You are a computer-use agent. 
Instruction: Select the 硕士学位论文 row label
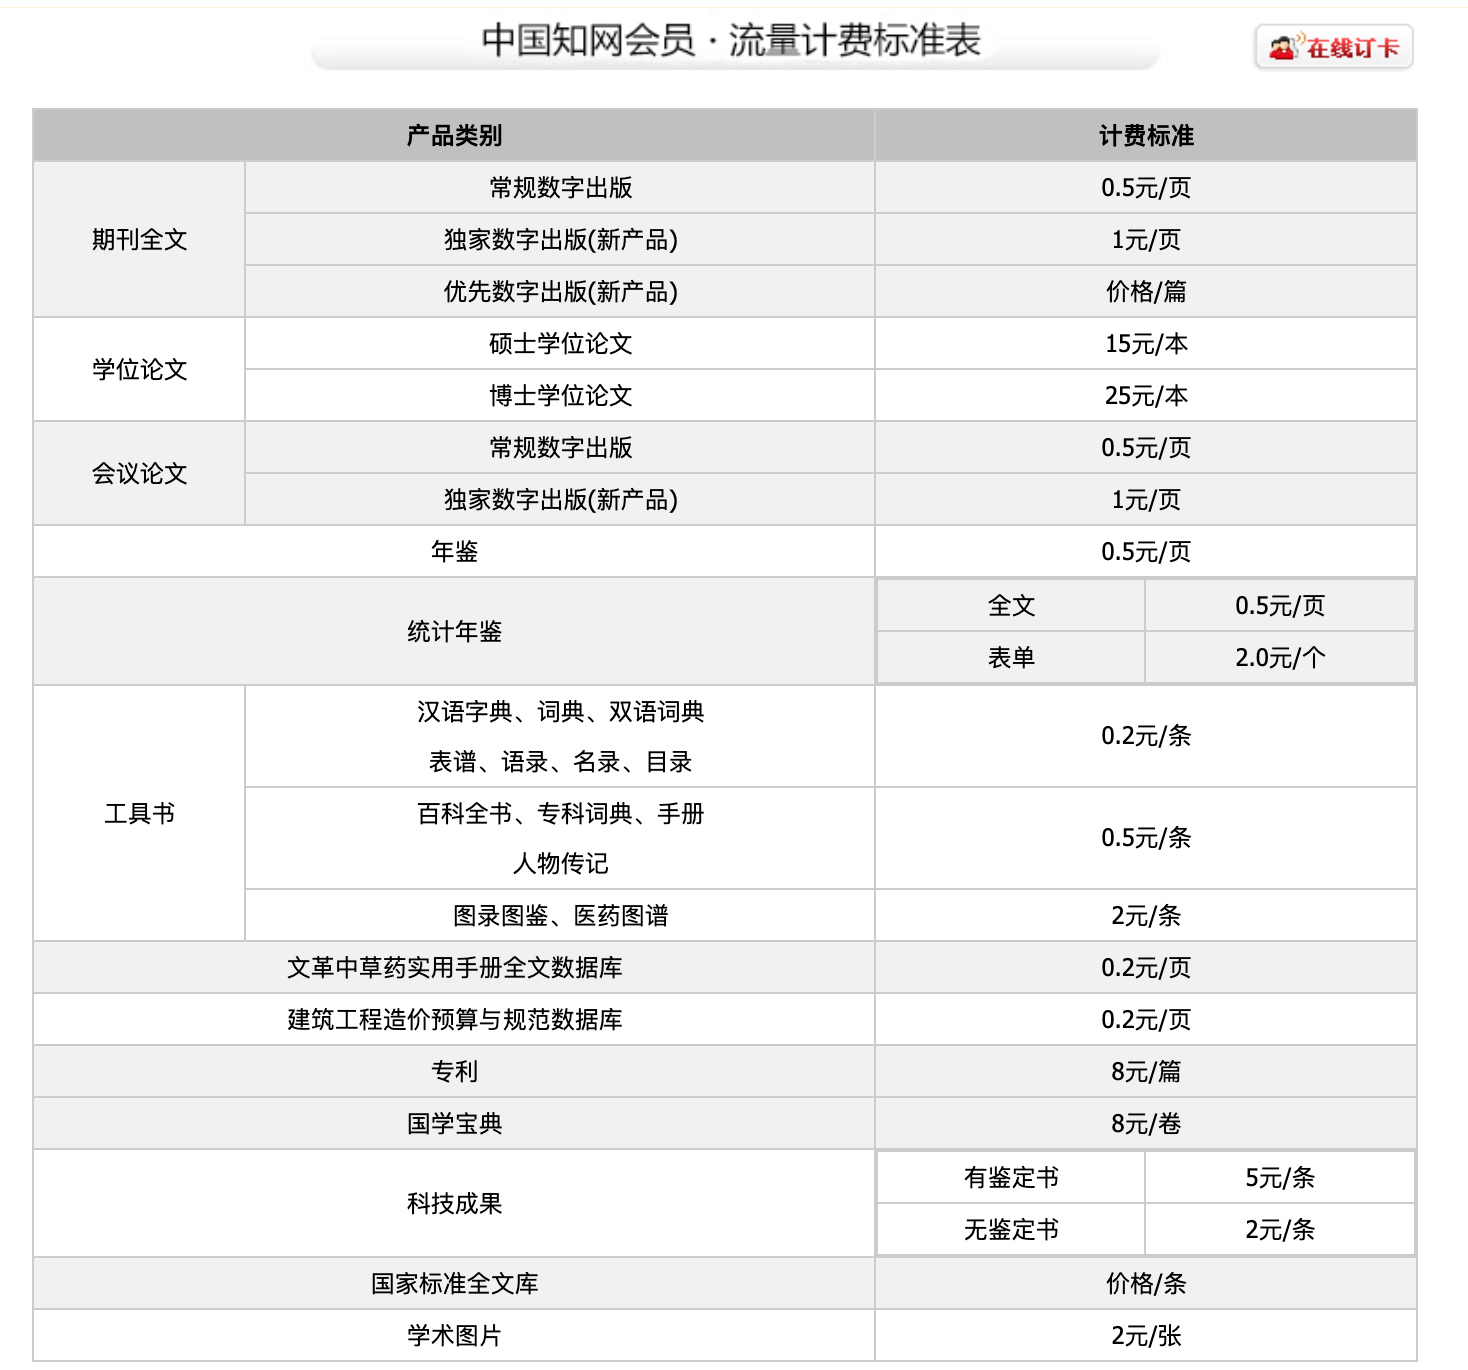pyautogui.click(x=560, y=343)
